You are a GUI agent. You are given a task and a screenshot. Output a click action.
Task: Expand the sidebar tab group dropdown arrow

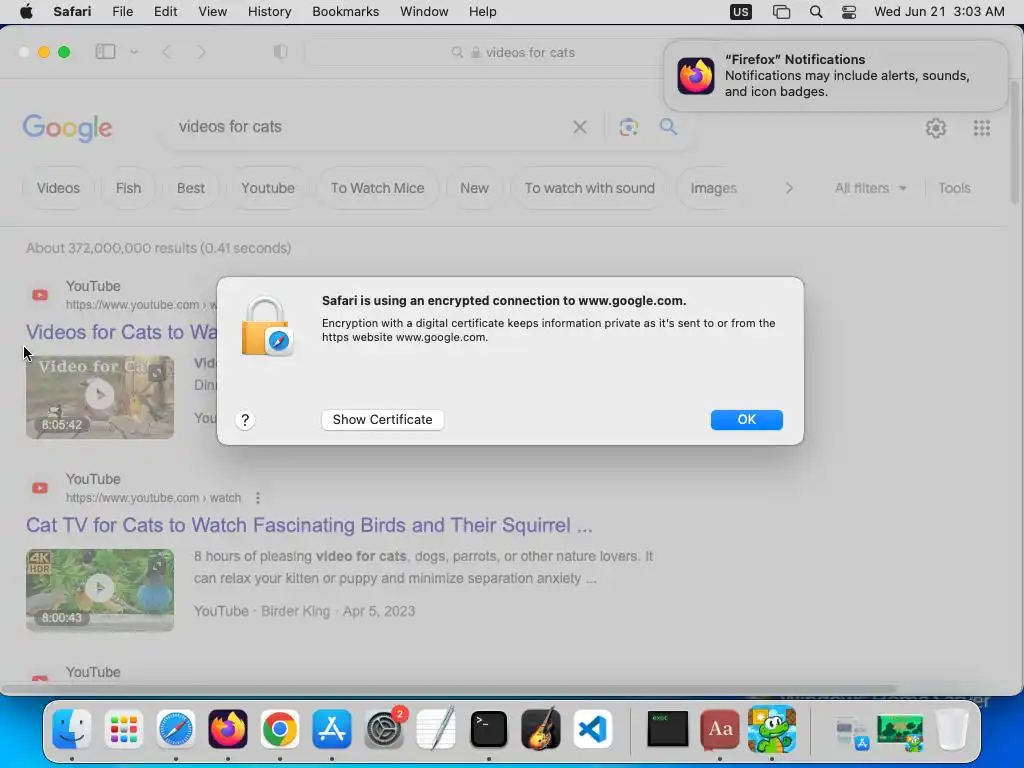tap(134, 52)
